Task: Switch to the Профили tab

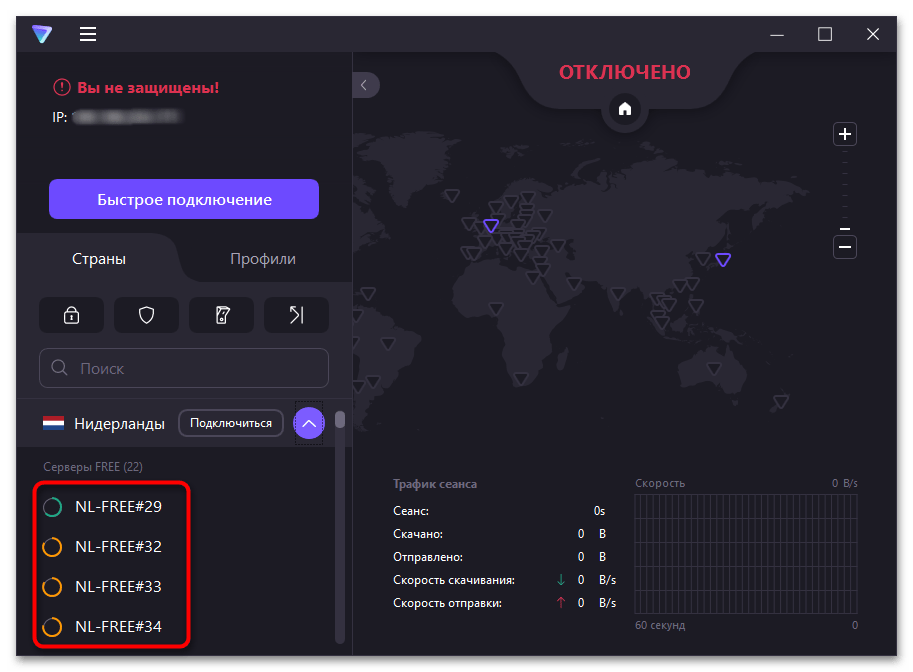Action: [x=263, y=259]
